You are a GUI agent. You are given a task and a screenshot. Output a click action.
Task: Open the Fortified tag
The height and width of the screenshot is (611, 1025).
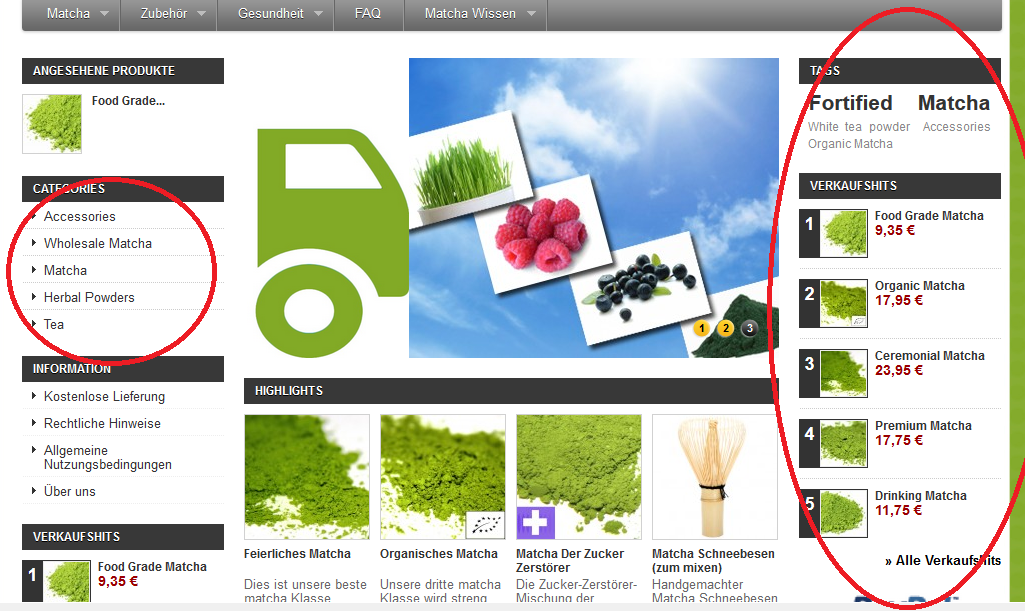coord(850,103)
